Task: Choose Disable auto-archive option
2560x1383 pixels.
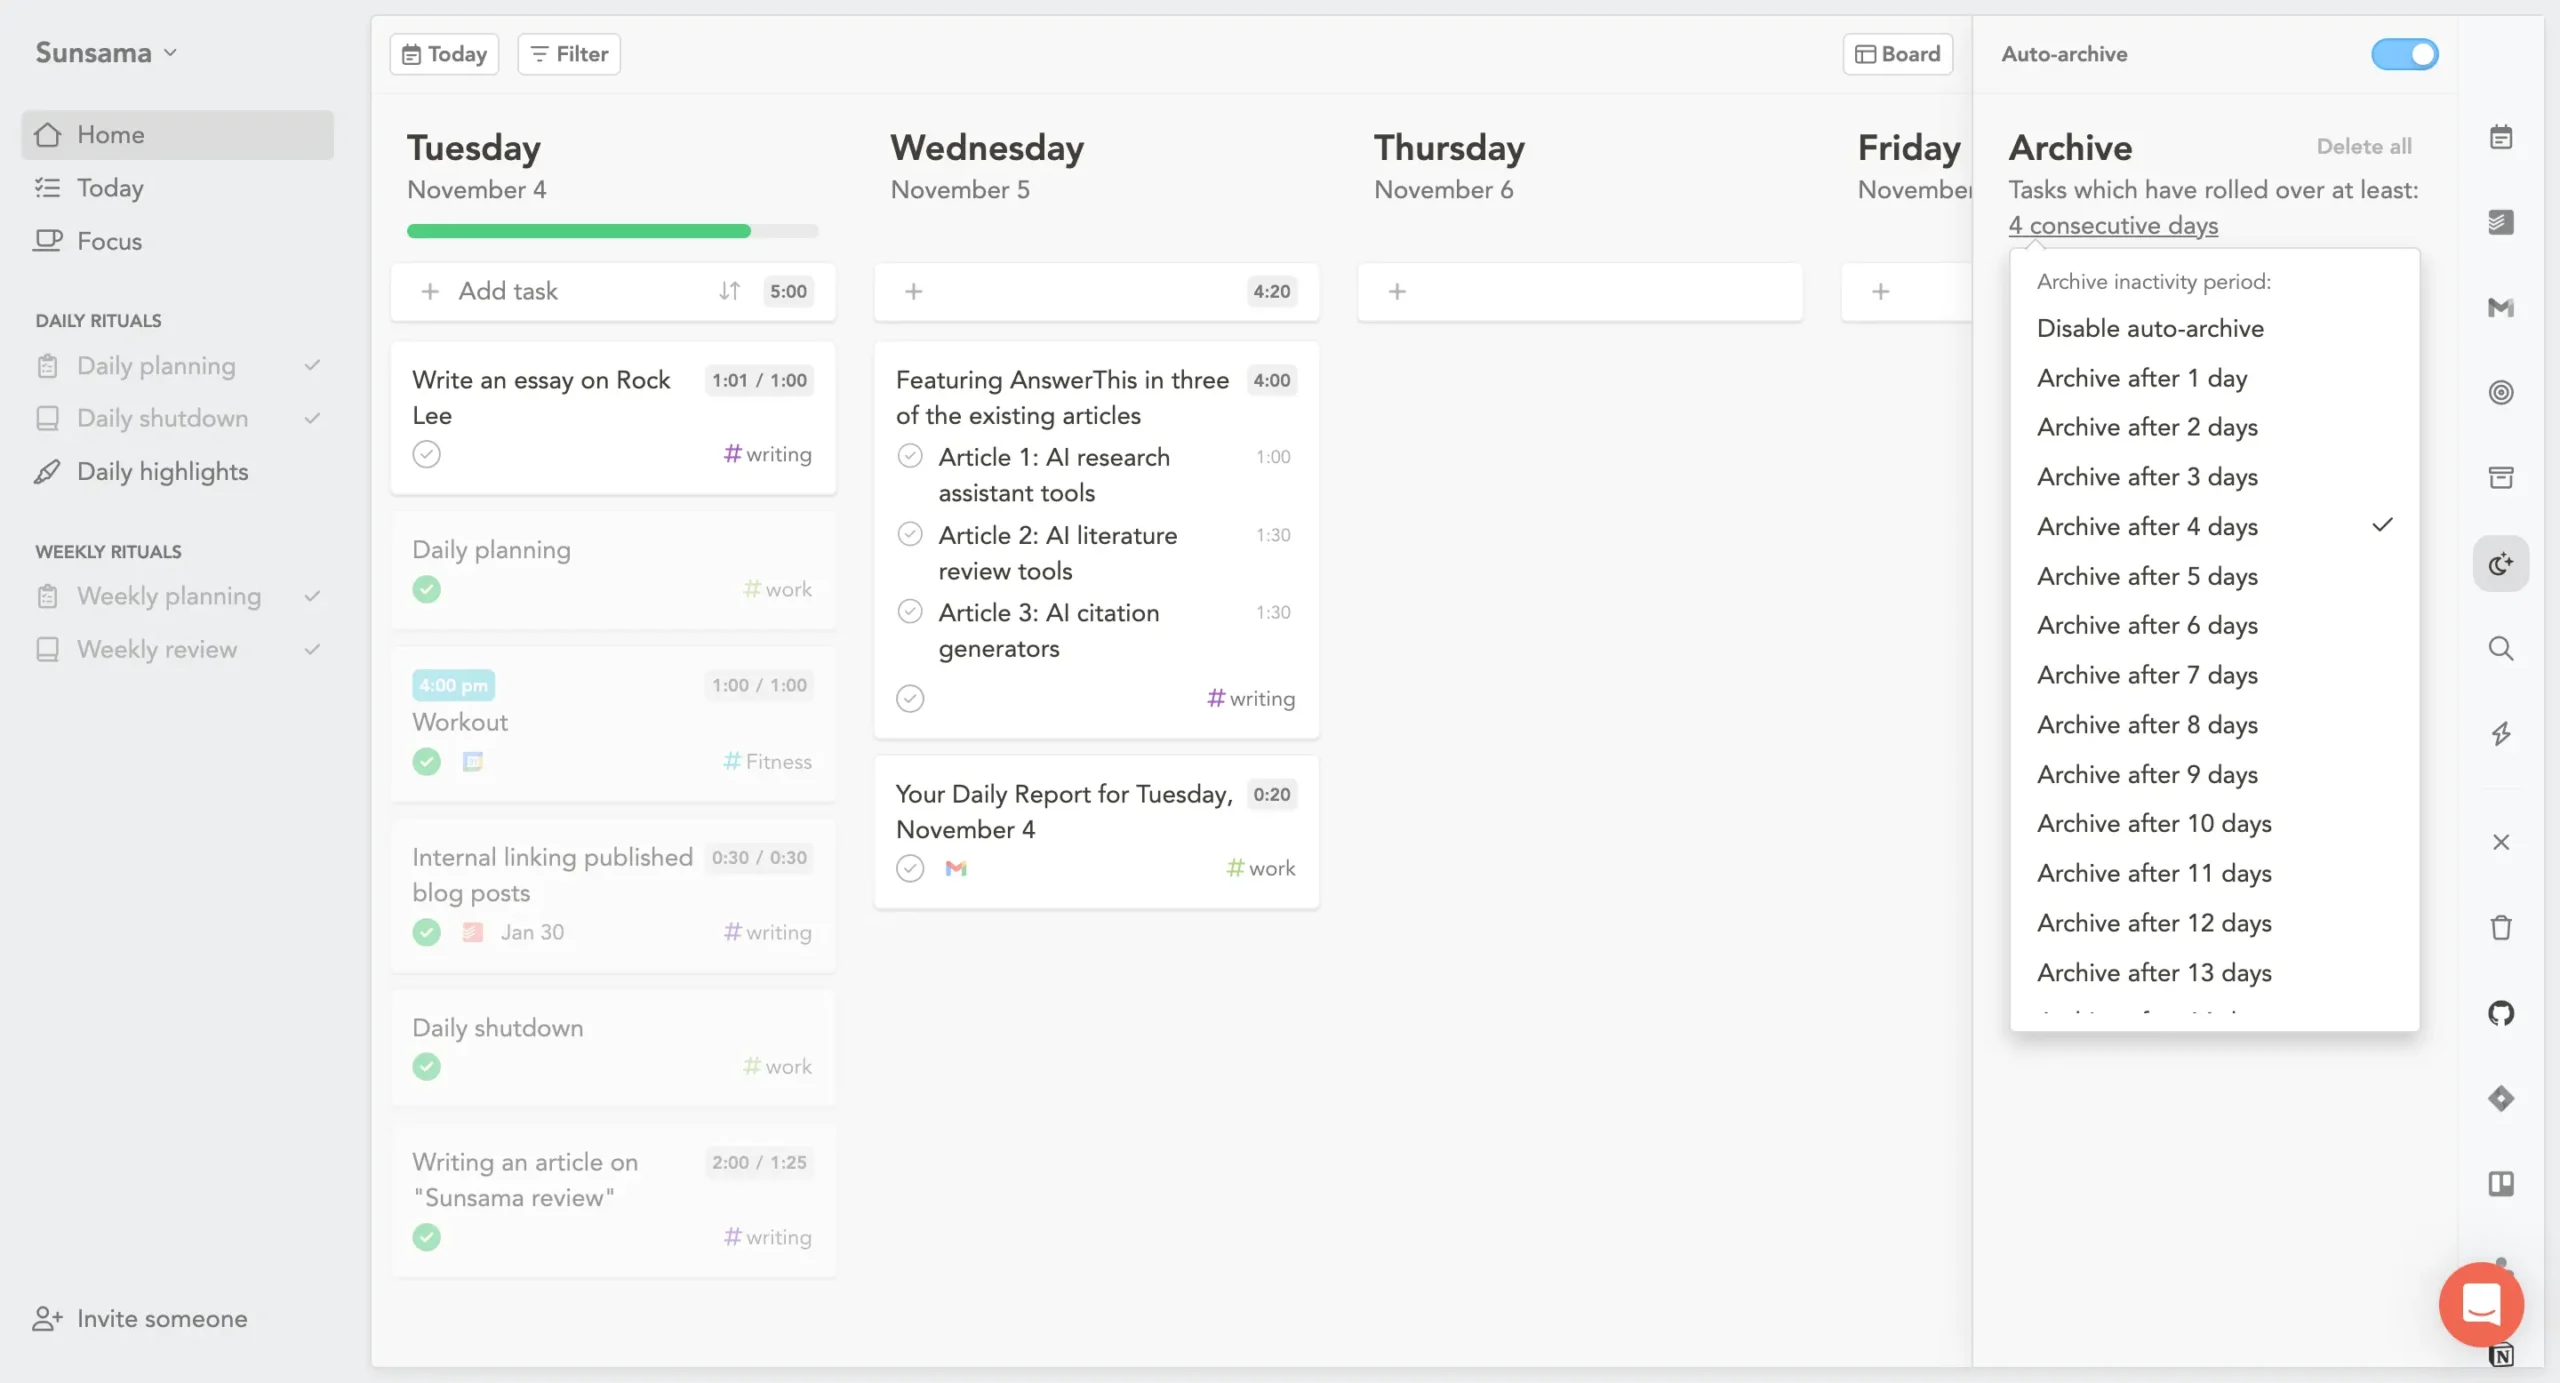Action: (2150, 328)
